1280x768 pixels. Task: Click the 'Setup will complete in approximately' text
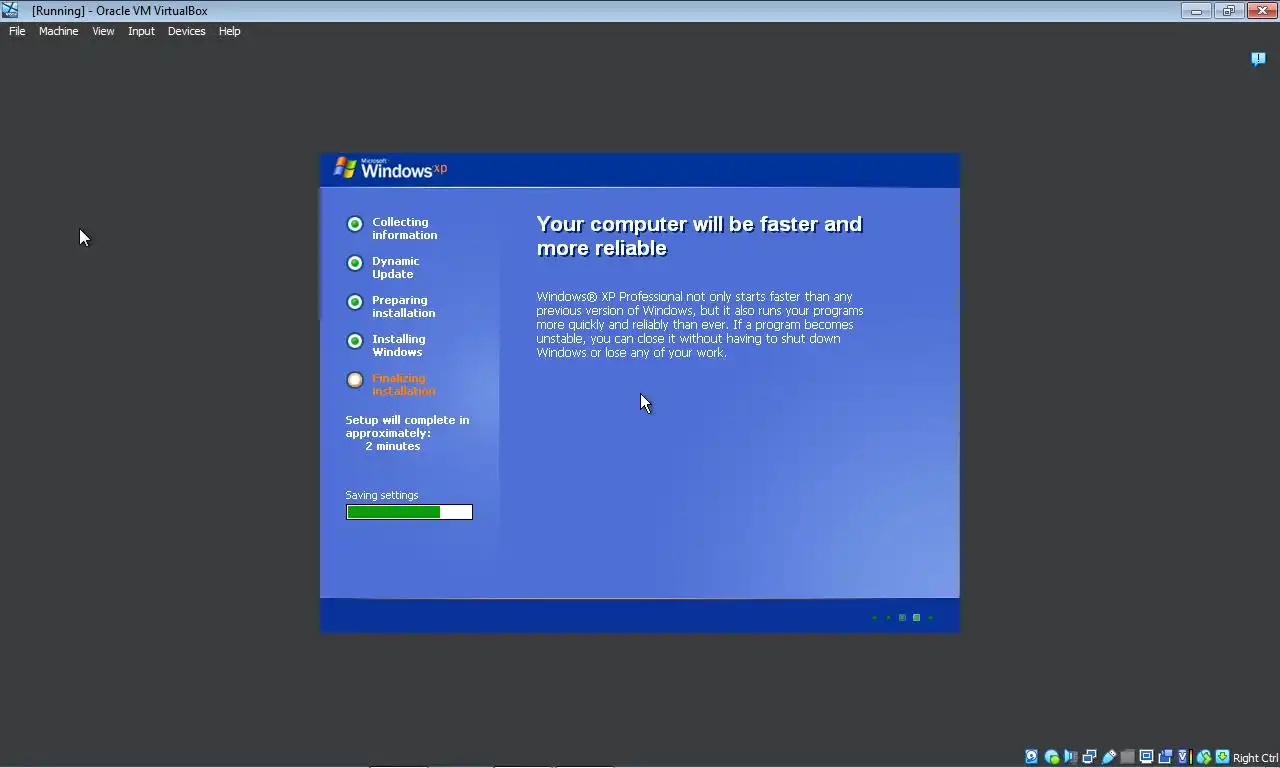407,426
